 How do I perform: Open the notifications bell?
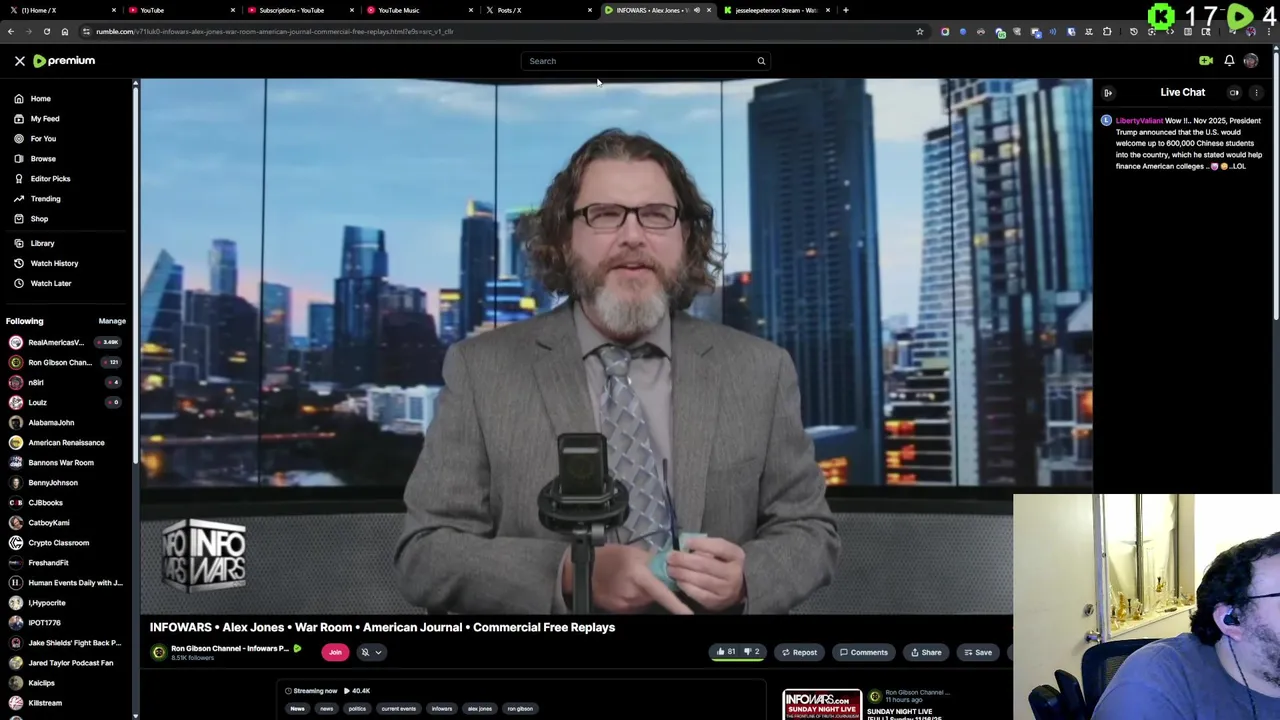point(1229,61)
